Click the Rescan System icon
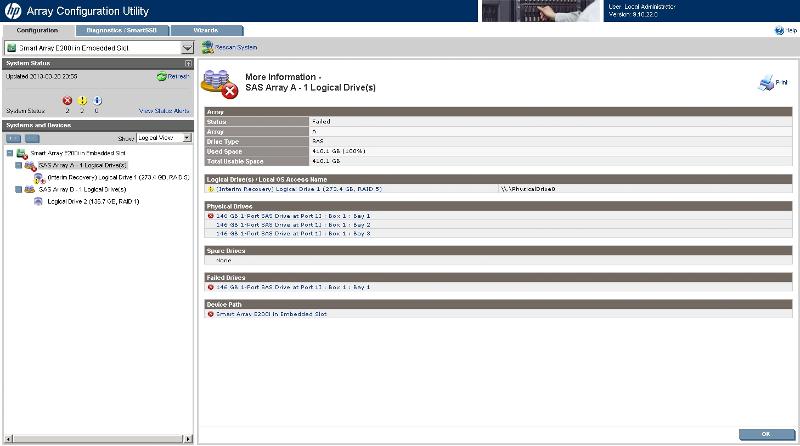Viewport: 800px width, 446px height. [x=206, y=47]
